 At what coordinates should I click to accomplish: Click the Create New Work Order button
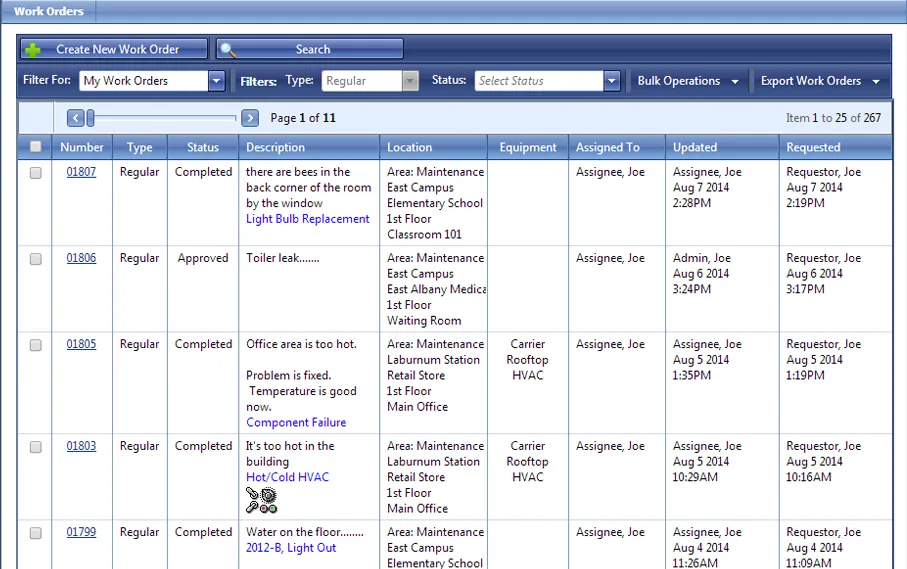[114, 49]
